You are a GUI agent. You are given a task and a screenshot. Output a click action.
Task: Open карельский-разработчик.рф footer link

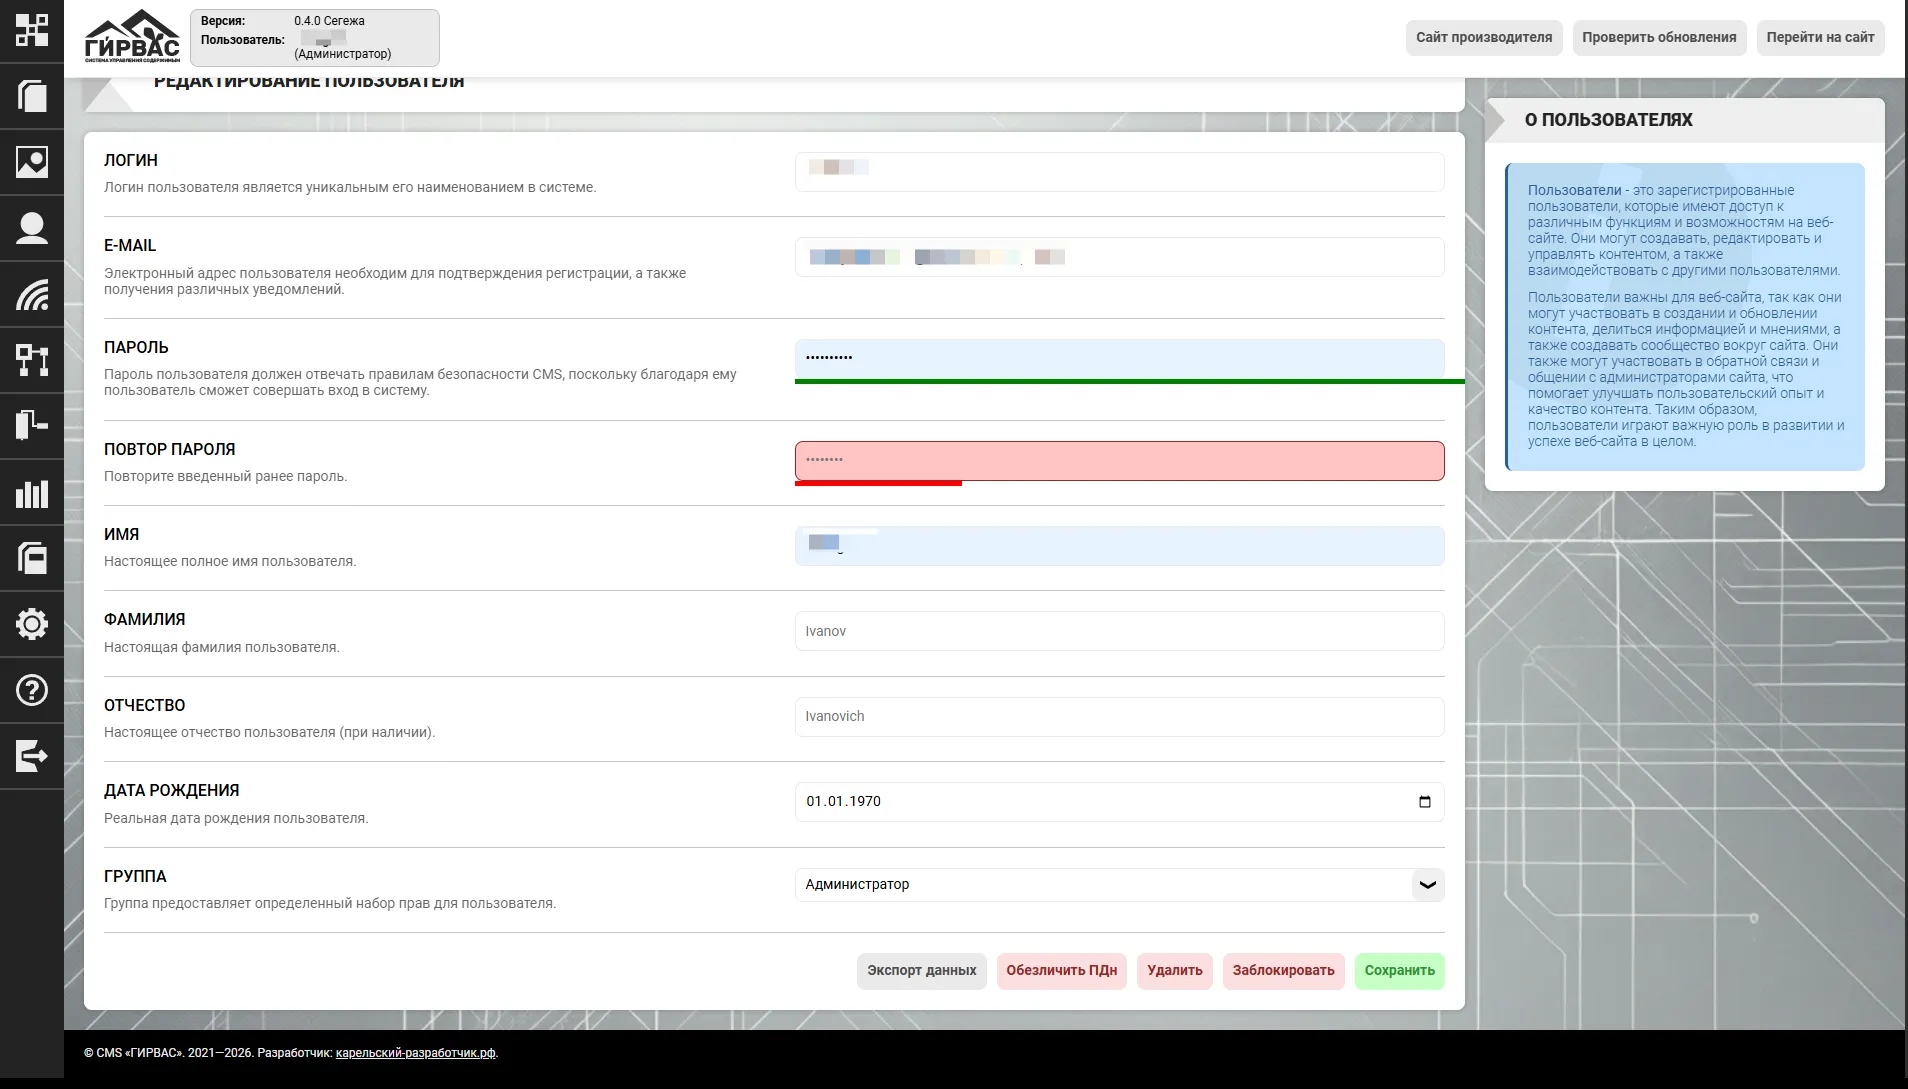pyautogui.click(x=415, y=1053)
